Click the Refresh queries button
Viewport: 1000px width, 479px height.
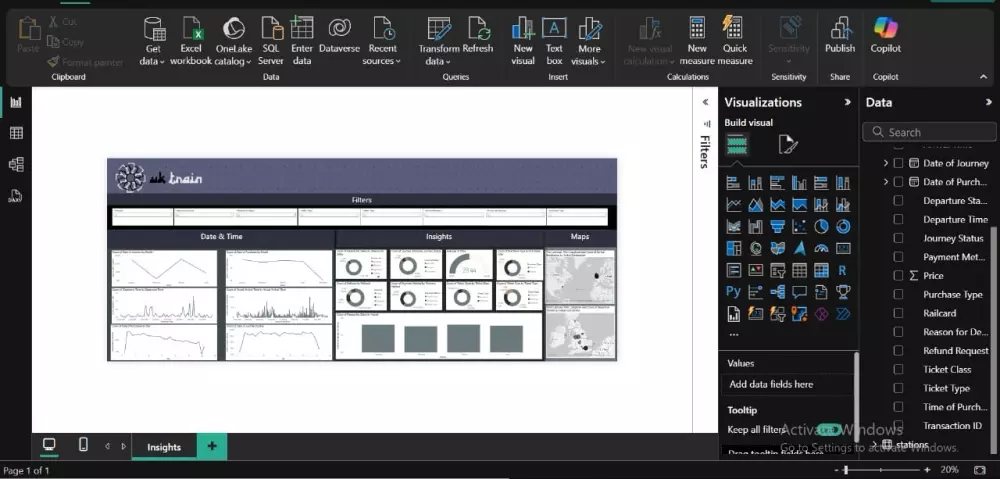[478, 36]
